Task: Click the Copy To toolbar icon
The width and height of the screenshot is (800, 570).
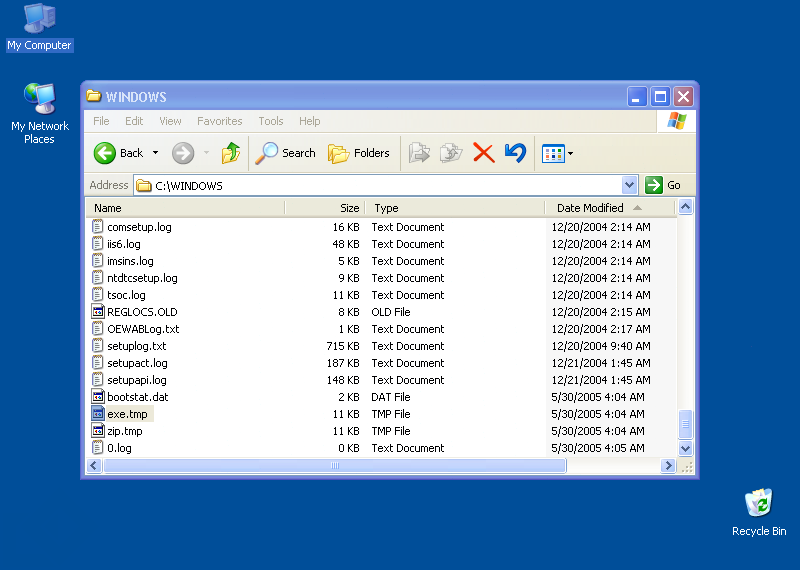Action: [451, 153]
